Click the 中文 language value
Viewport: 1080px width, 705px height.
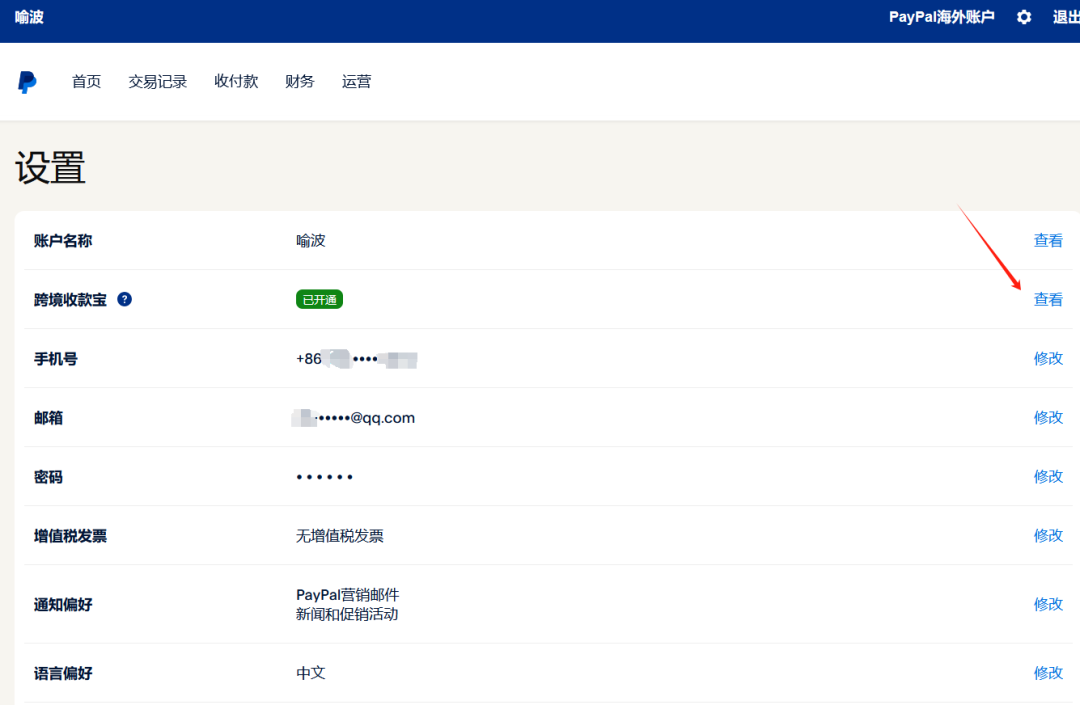(x=311, y=673)
